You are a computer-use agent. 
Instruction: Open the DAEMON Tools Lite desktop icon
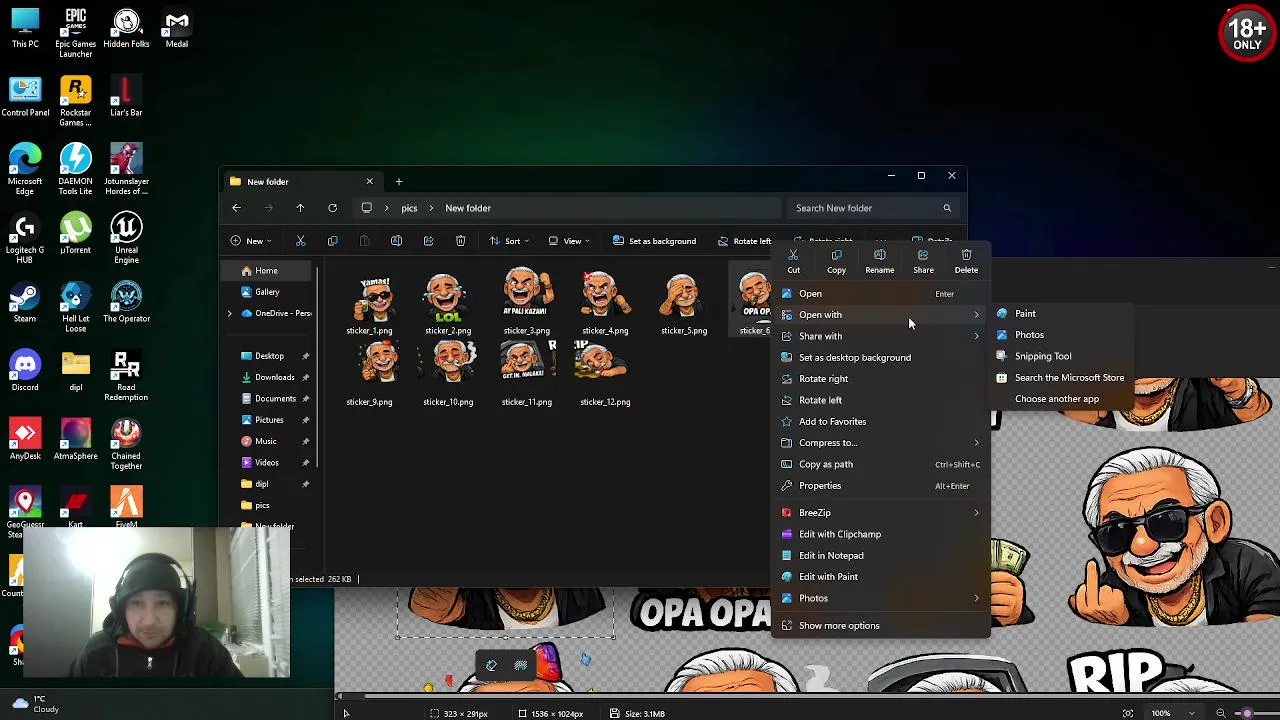pyautogui.click(x=75, y=170)
